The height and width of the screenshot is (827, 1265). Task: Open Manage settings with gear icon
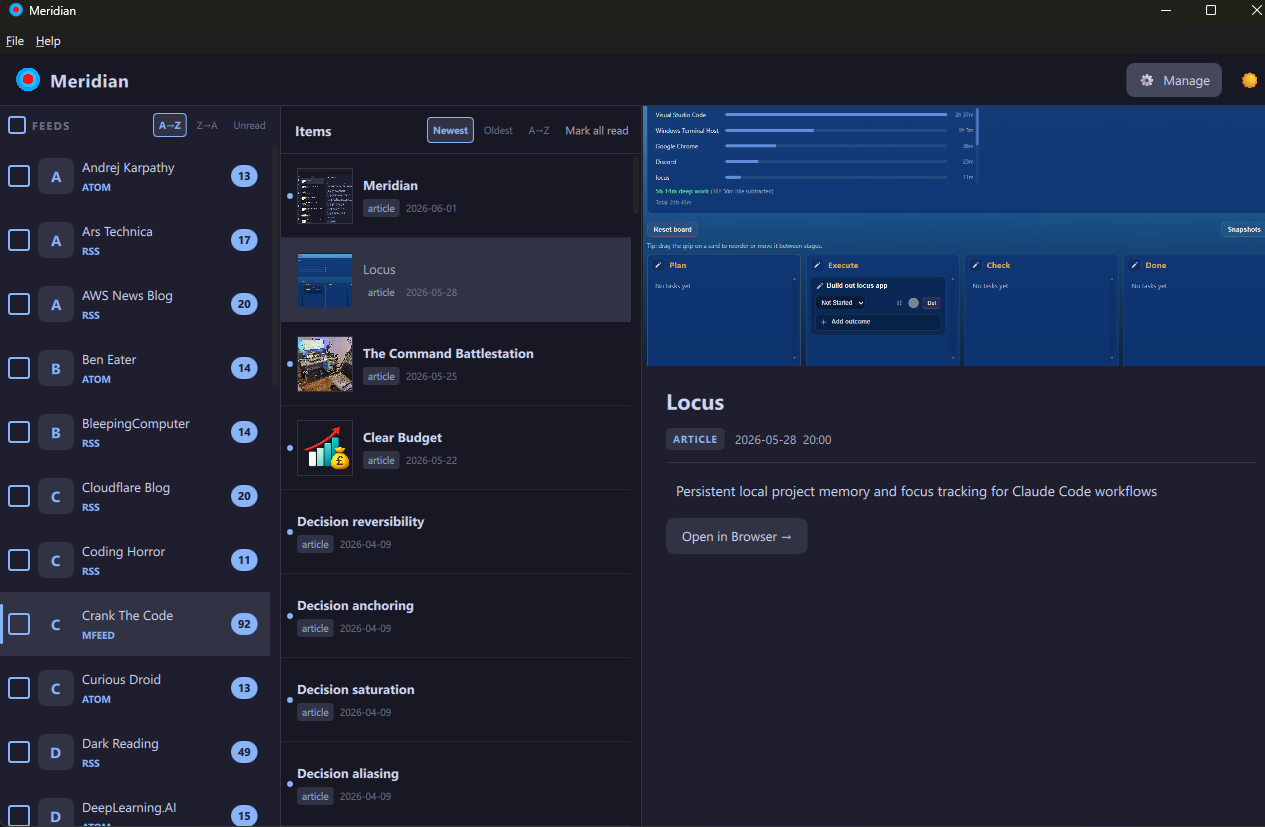point(1174,80)
